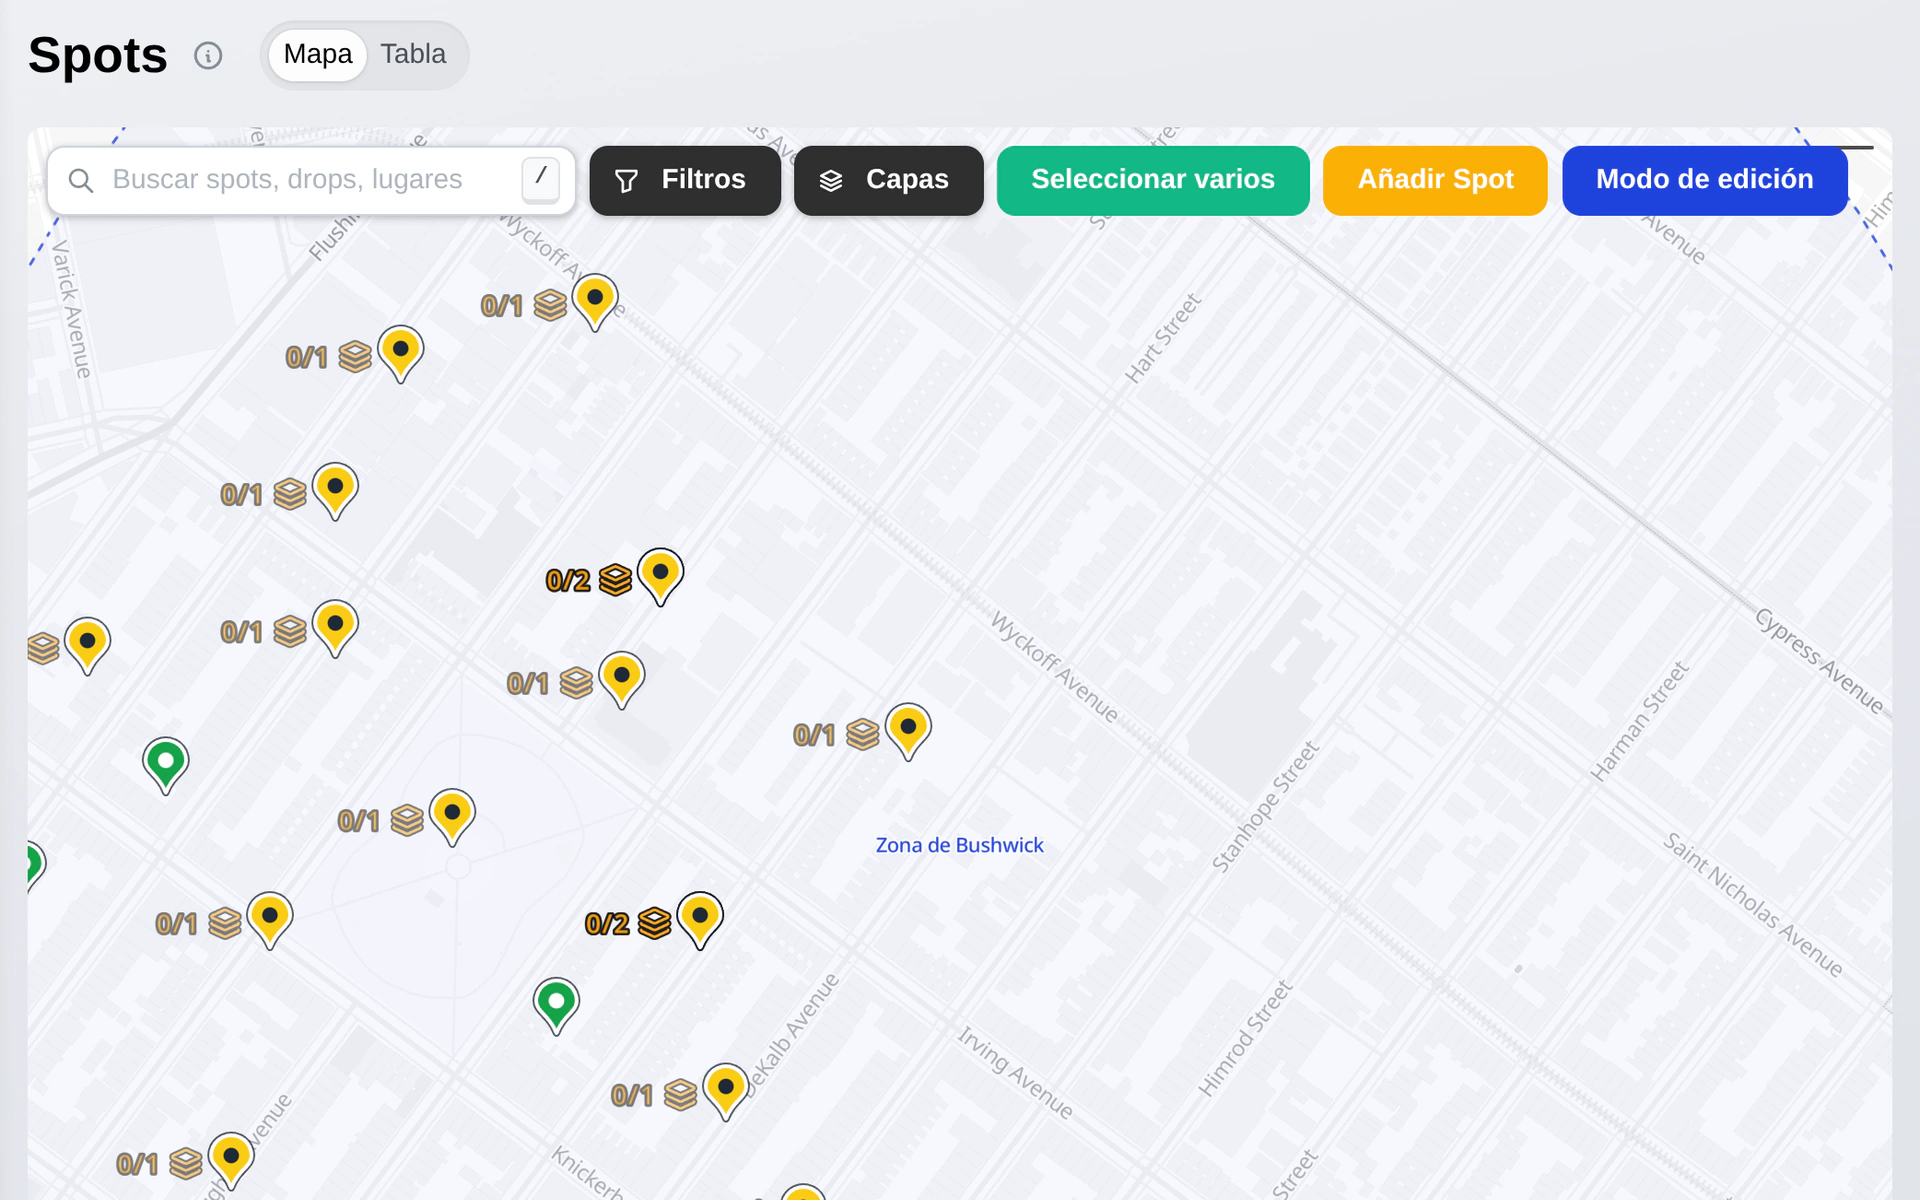Click the Zona de Bushwick label
Image resolution: width=1920 pixels, height=1200 pixels.
click(x=959, y=845)
